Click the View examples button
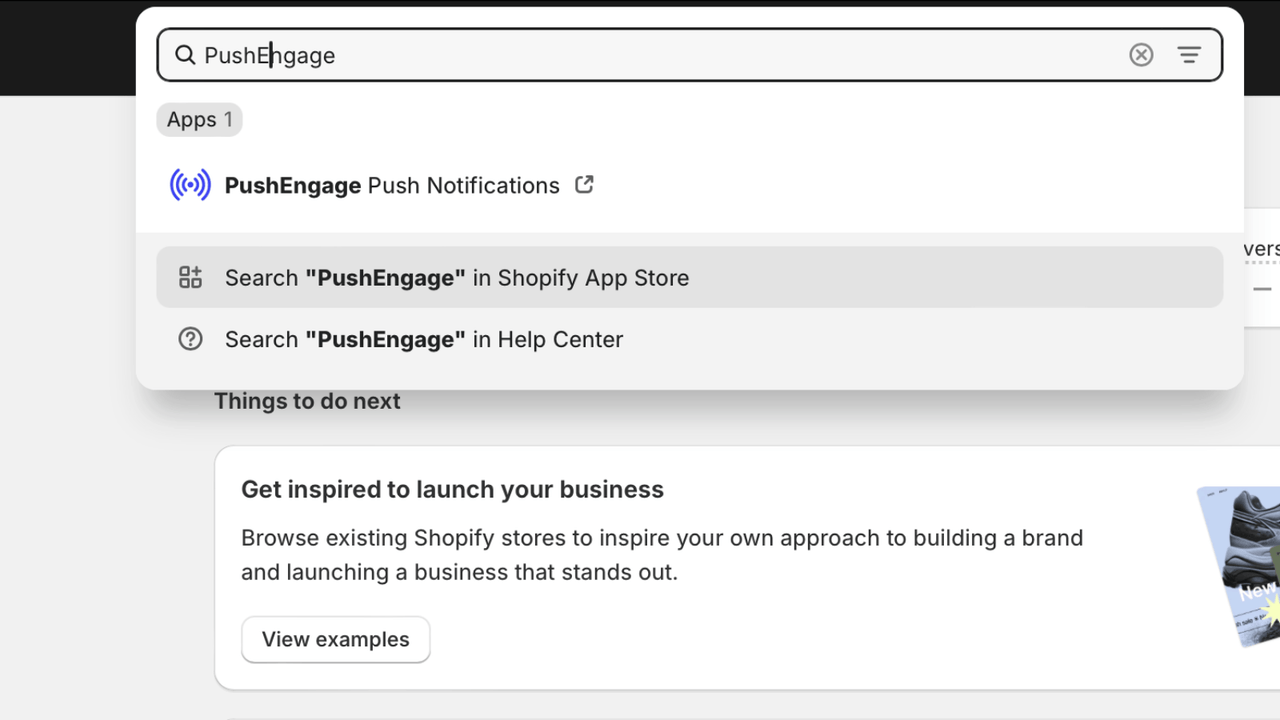Screen dimensions: 1280x720 click(335, 639)
